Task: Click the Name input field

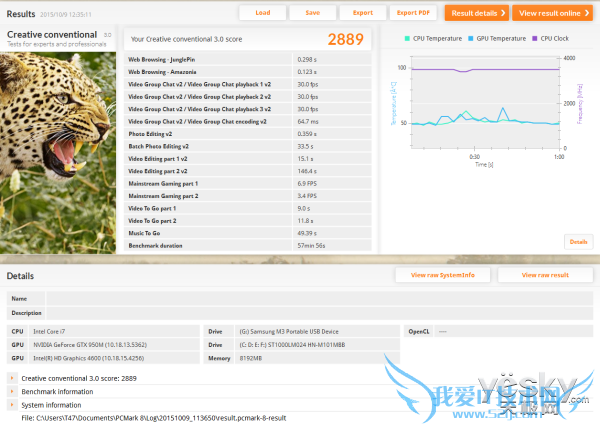Action: [320, 299]
